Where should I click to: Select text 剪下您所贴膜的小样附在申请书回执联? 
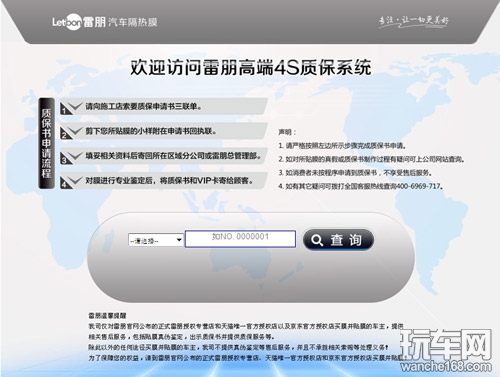coord(151,131)
